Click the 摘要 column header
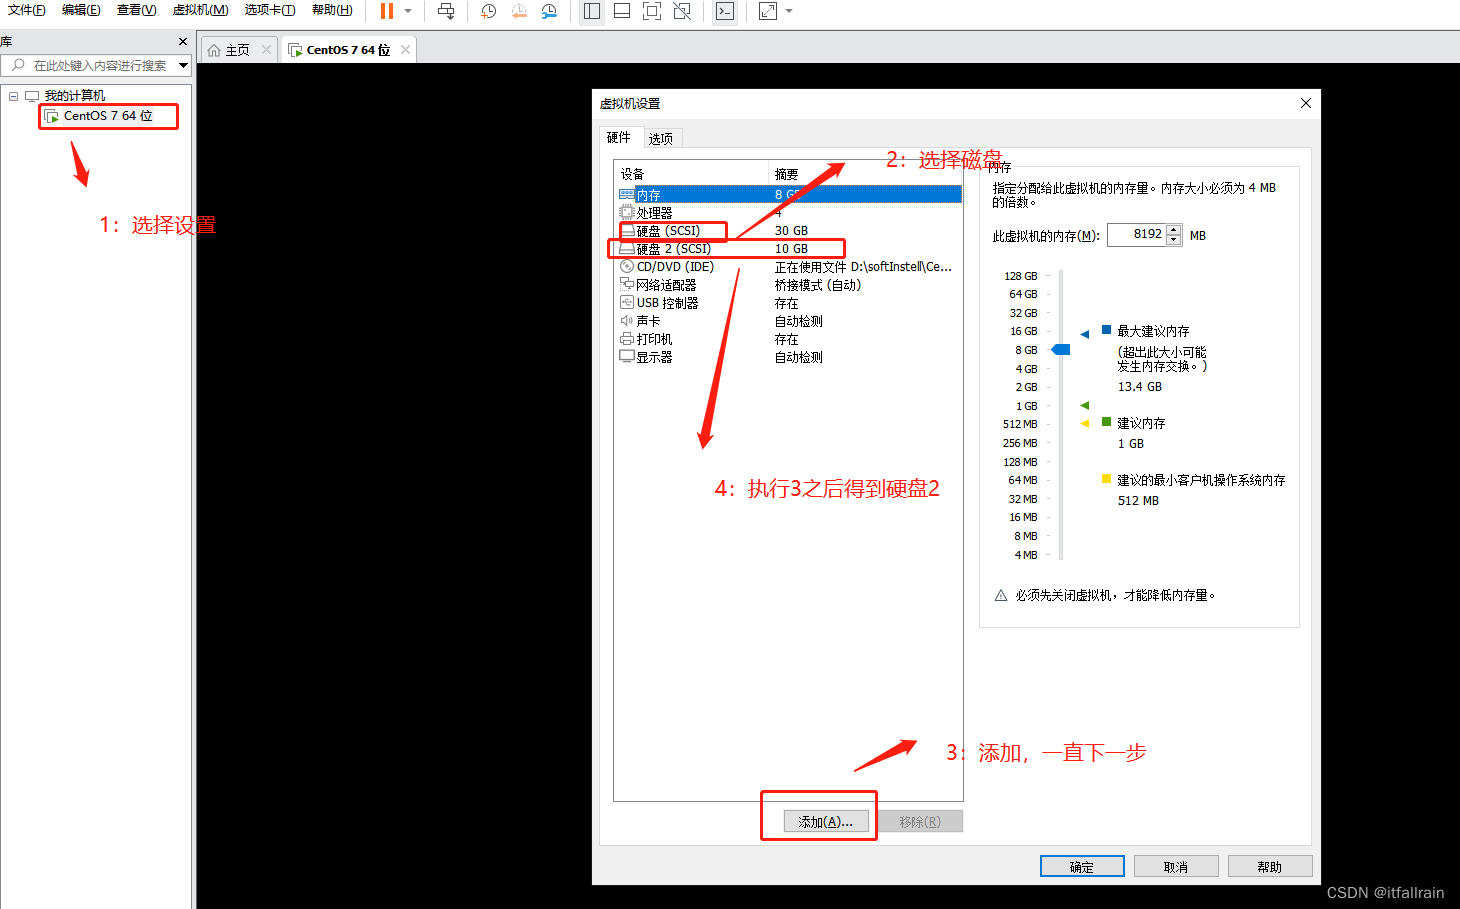The image size is (1460, 909). click(865, 173)
